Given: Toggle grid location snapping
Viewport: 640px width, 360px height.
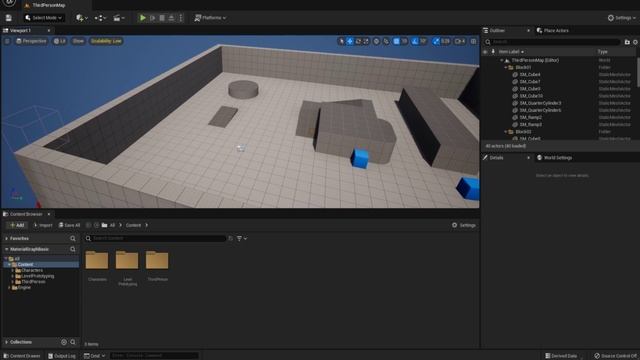Looking at the screenshot, I should point(396,41).
